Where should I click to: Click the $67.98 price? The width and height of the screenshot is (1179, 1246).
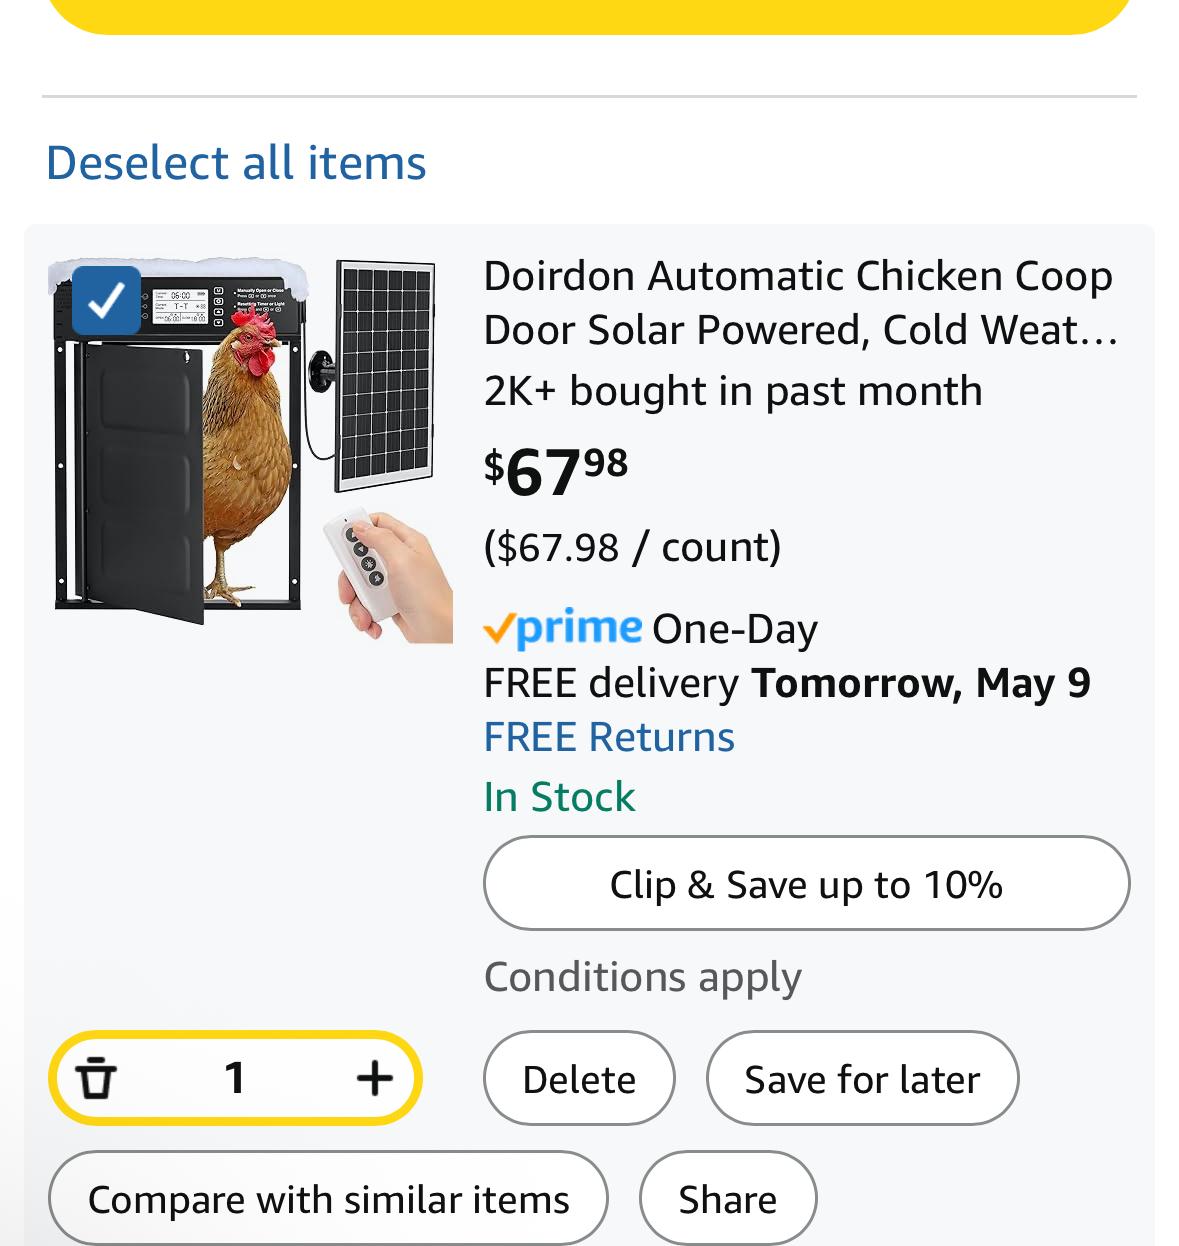[556, 471]
